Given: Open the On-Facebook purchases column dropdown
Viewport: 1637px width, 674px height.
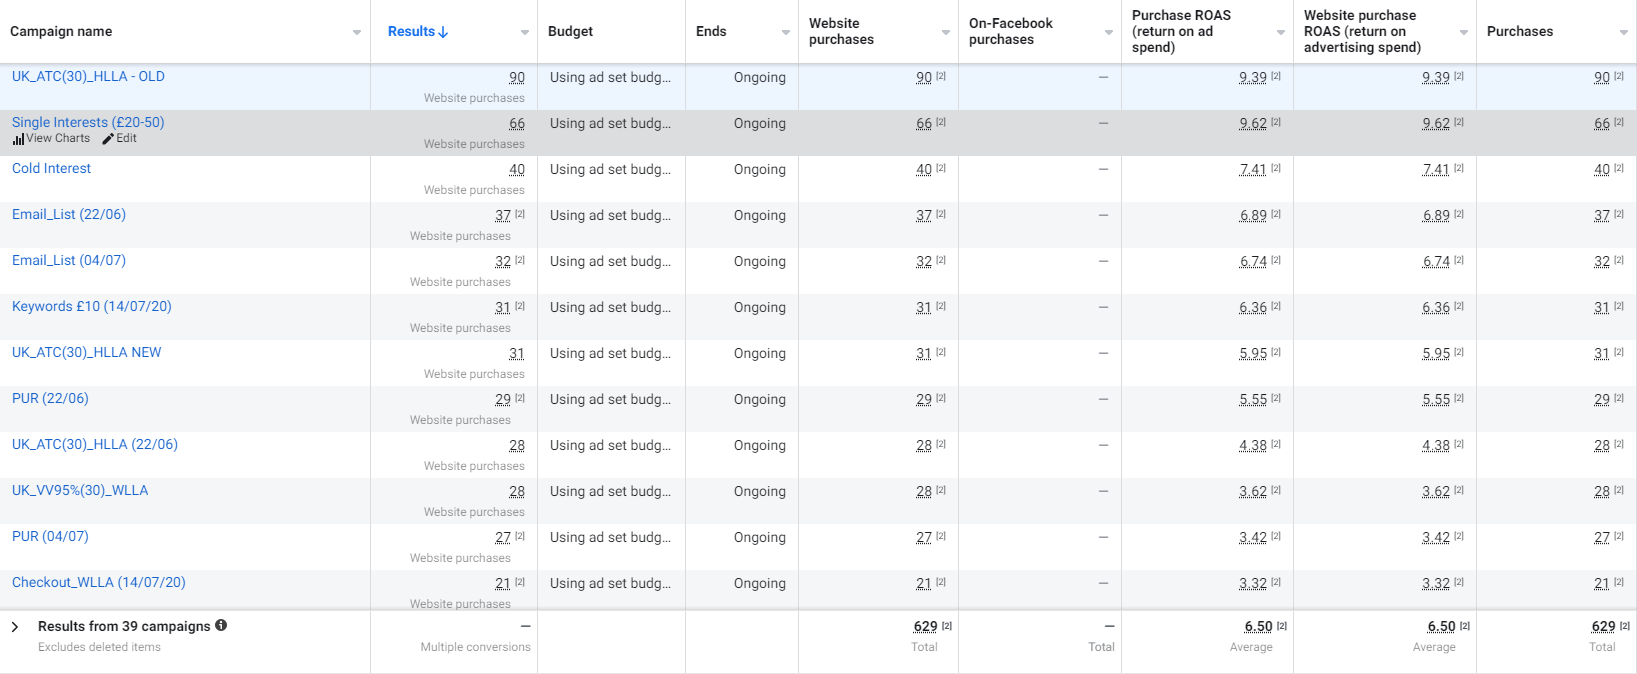Looking at the screenshot, I should click(x=1108, y=32).
